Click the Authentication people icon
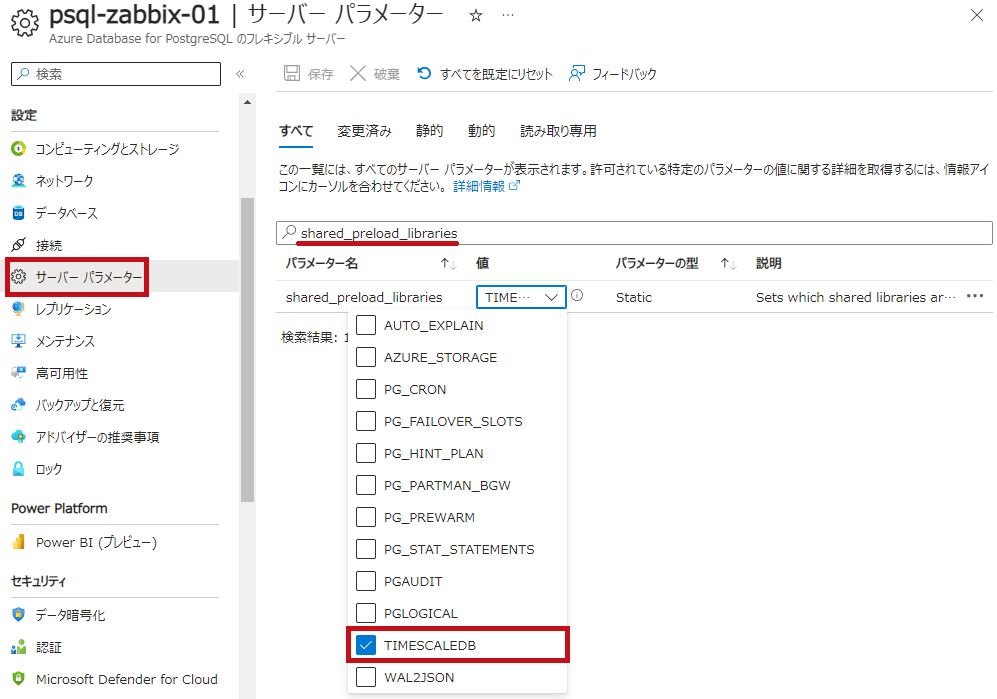The width and height of the screenshot is (997, 699). (18, 647)
